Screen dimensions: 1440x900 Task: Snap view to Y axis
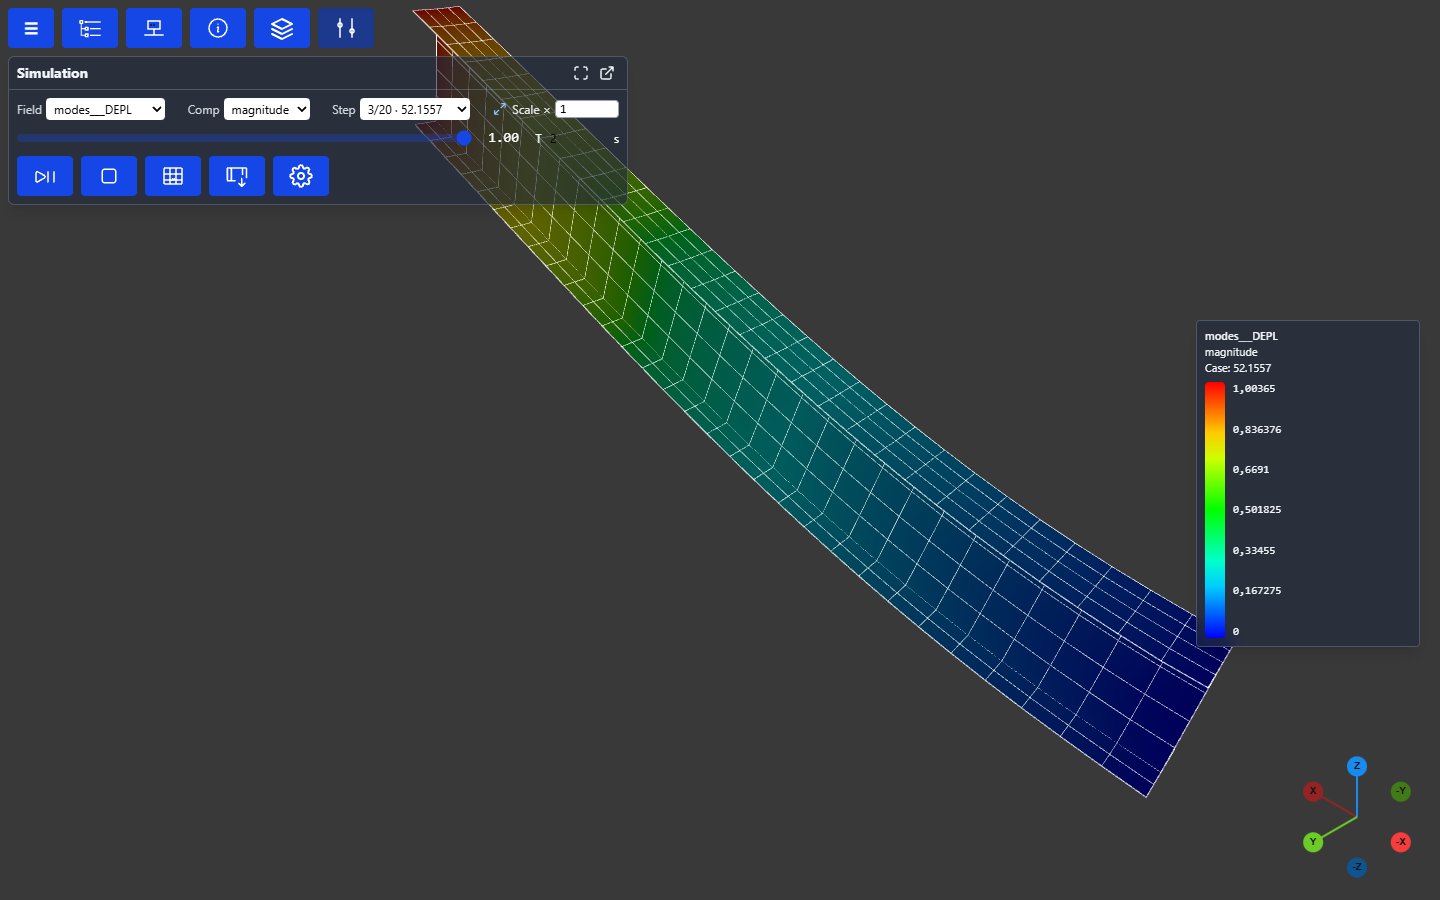pyautogui.click(x=1313, y=842)
